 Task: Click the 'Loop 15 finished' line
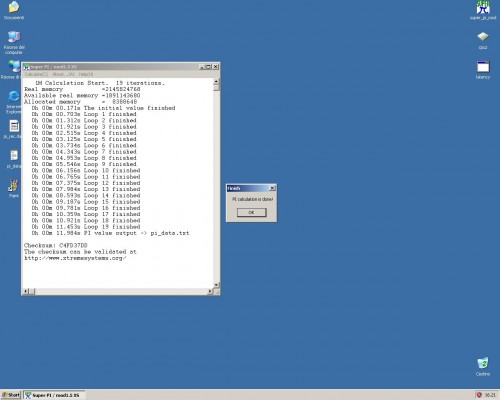86,202
